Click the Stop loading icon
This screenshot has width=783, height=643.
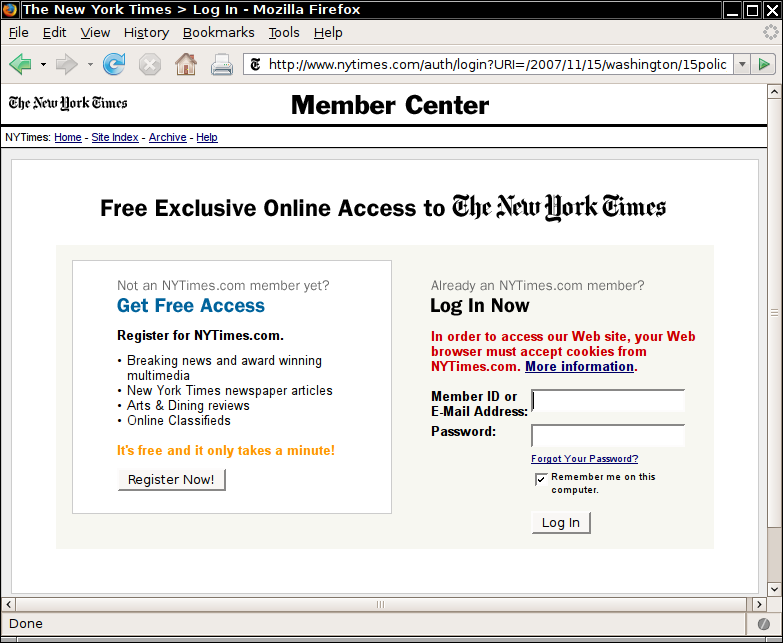149,65
